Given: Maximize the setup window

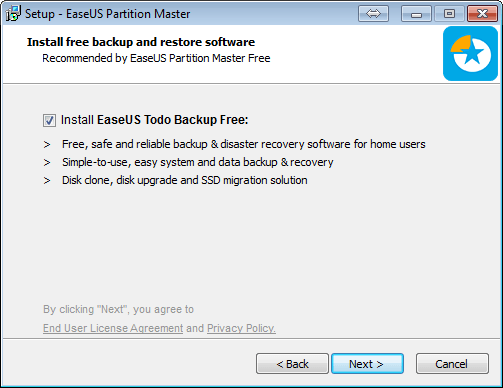Looking at the screenshot, I should (x=449, y=14).
